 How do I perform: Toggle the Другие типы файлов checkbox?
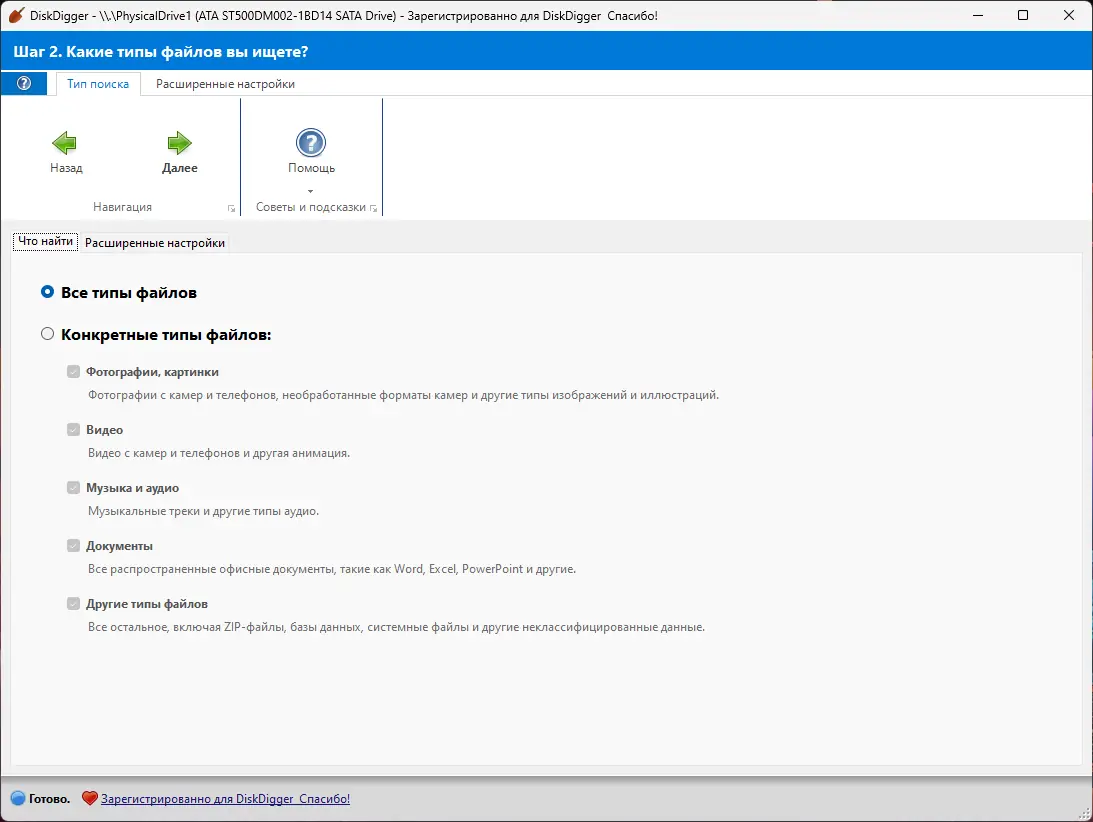pyautogui.click(x=73, y=602)
